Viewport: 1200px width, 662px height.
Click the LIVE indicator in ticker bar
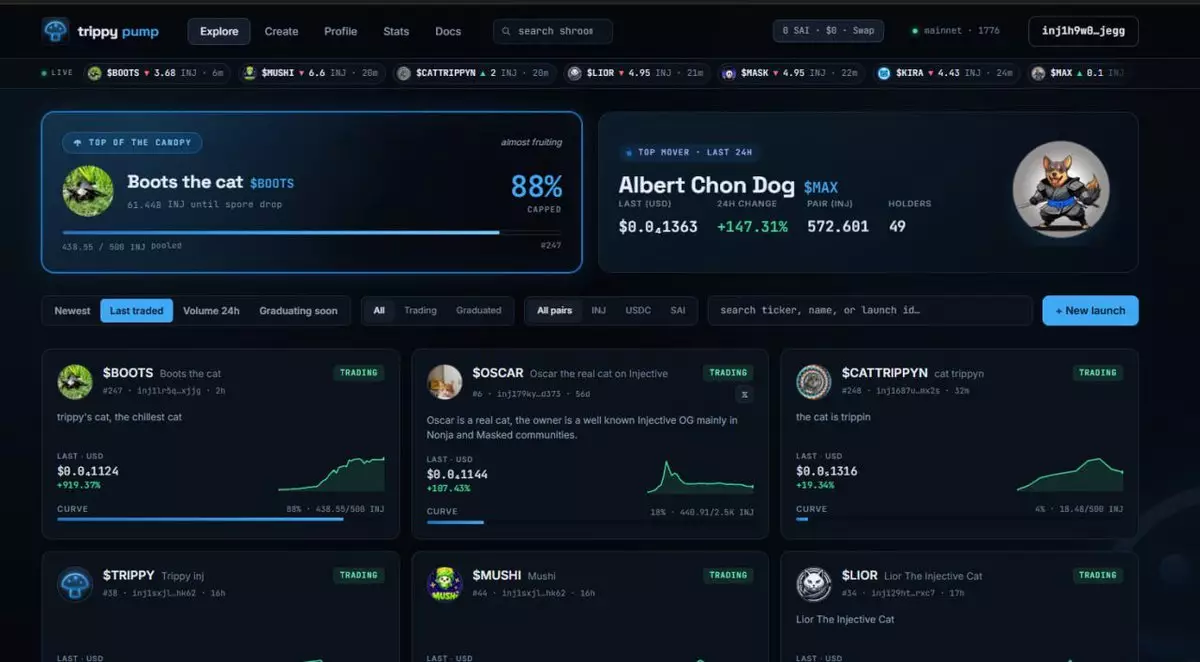click(57, 73)
